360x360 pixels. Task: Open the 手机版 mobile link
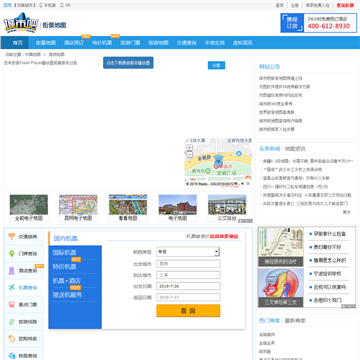coord(48,5)
